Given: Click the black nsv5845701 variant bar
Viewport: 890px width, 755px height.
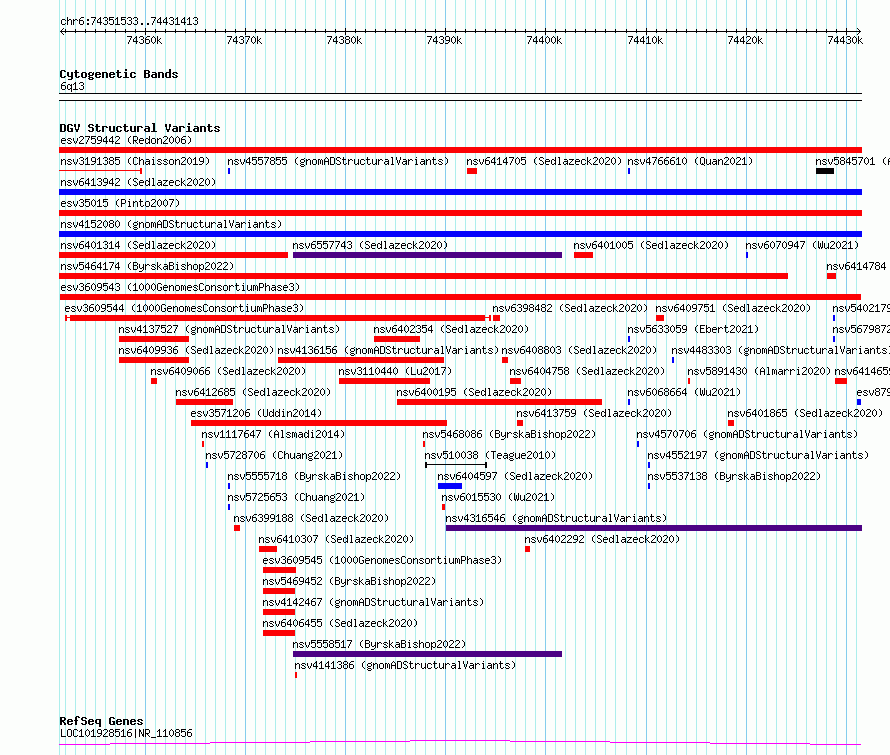Looking at the screenshot, I should (x=825, y=171).
